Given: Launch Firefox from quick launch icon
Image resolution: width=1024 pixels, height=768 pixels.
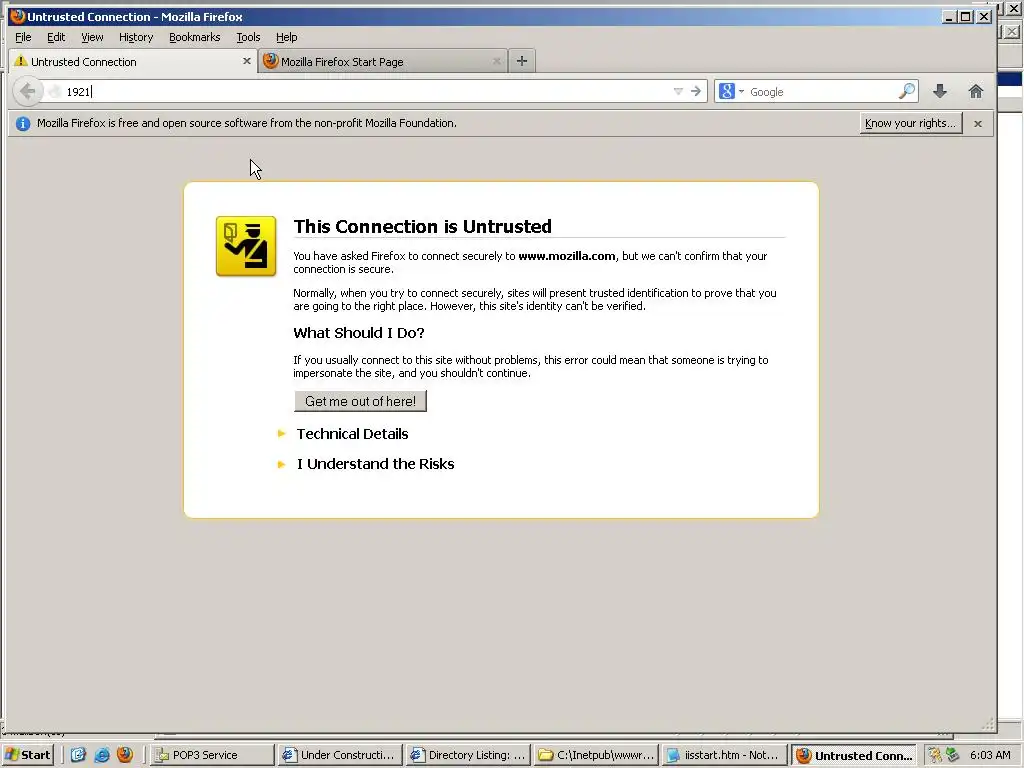Looking at the screenshot, I should coord(124,755).
